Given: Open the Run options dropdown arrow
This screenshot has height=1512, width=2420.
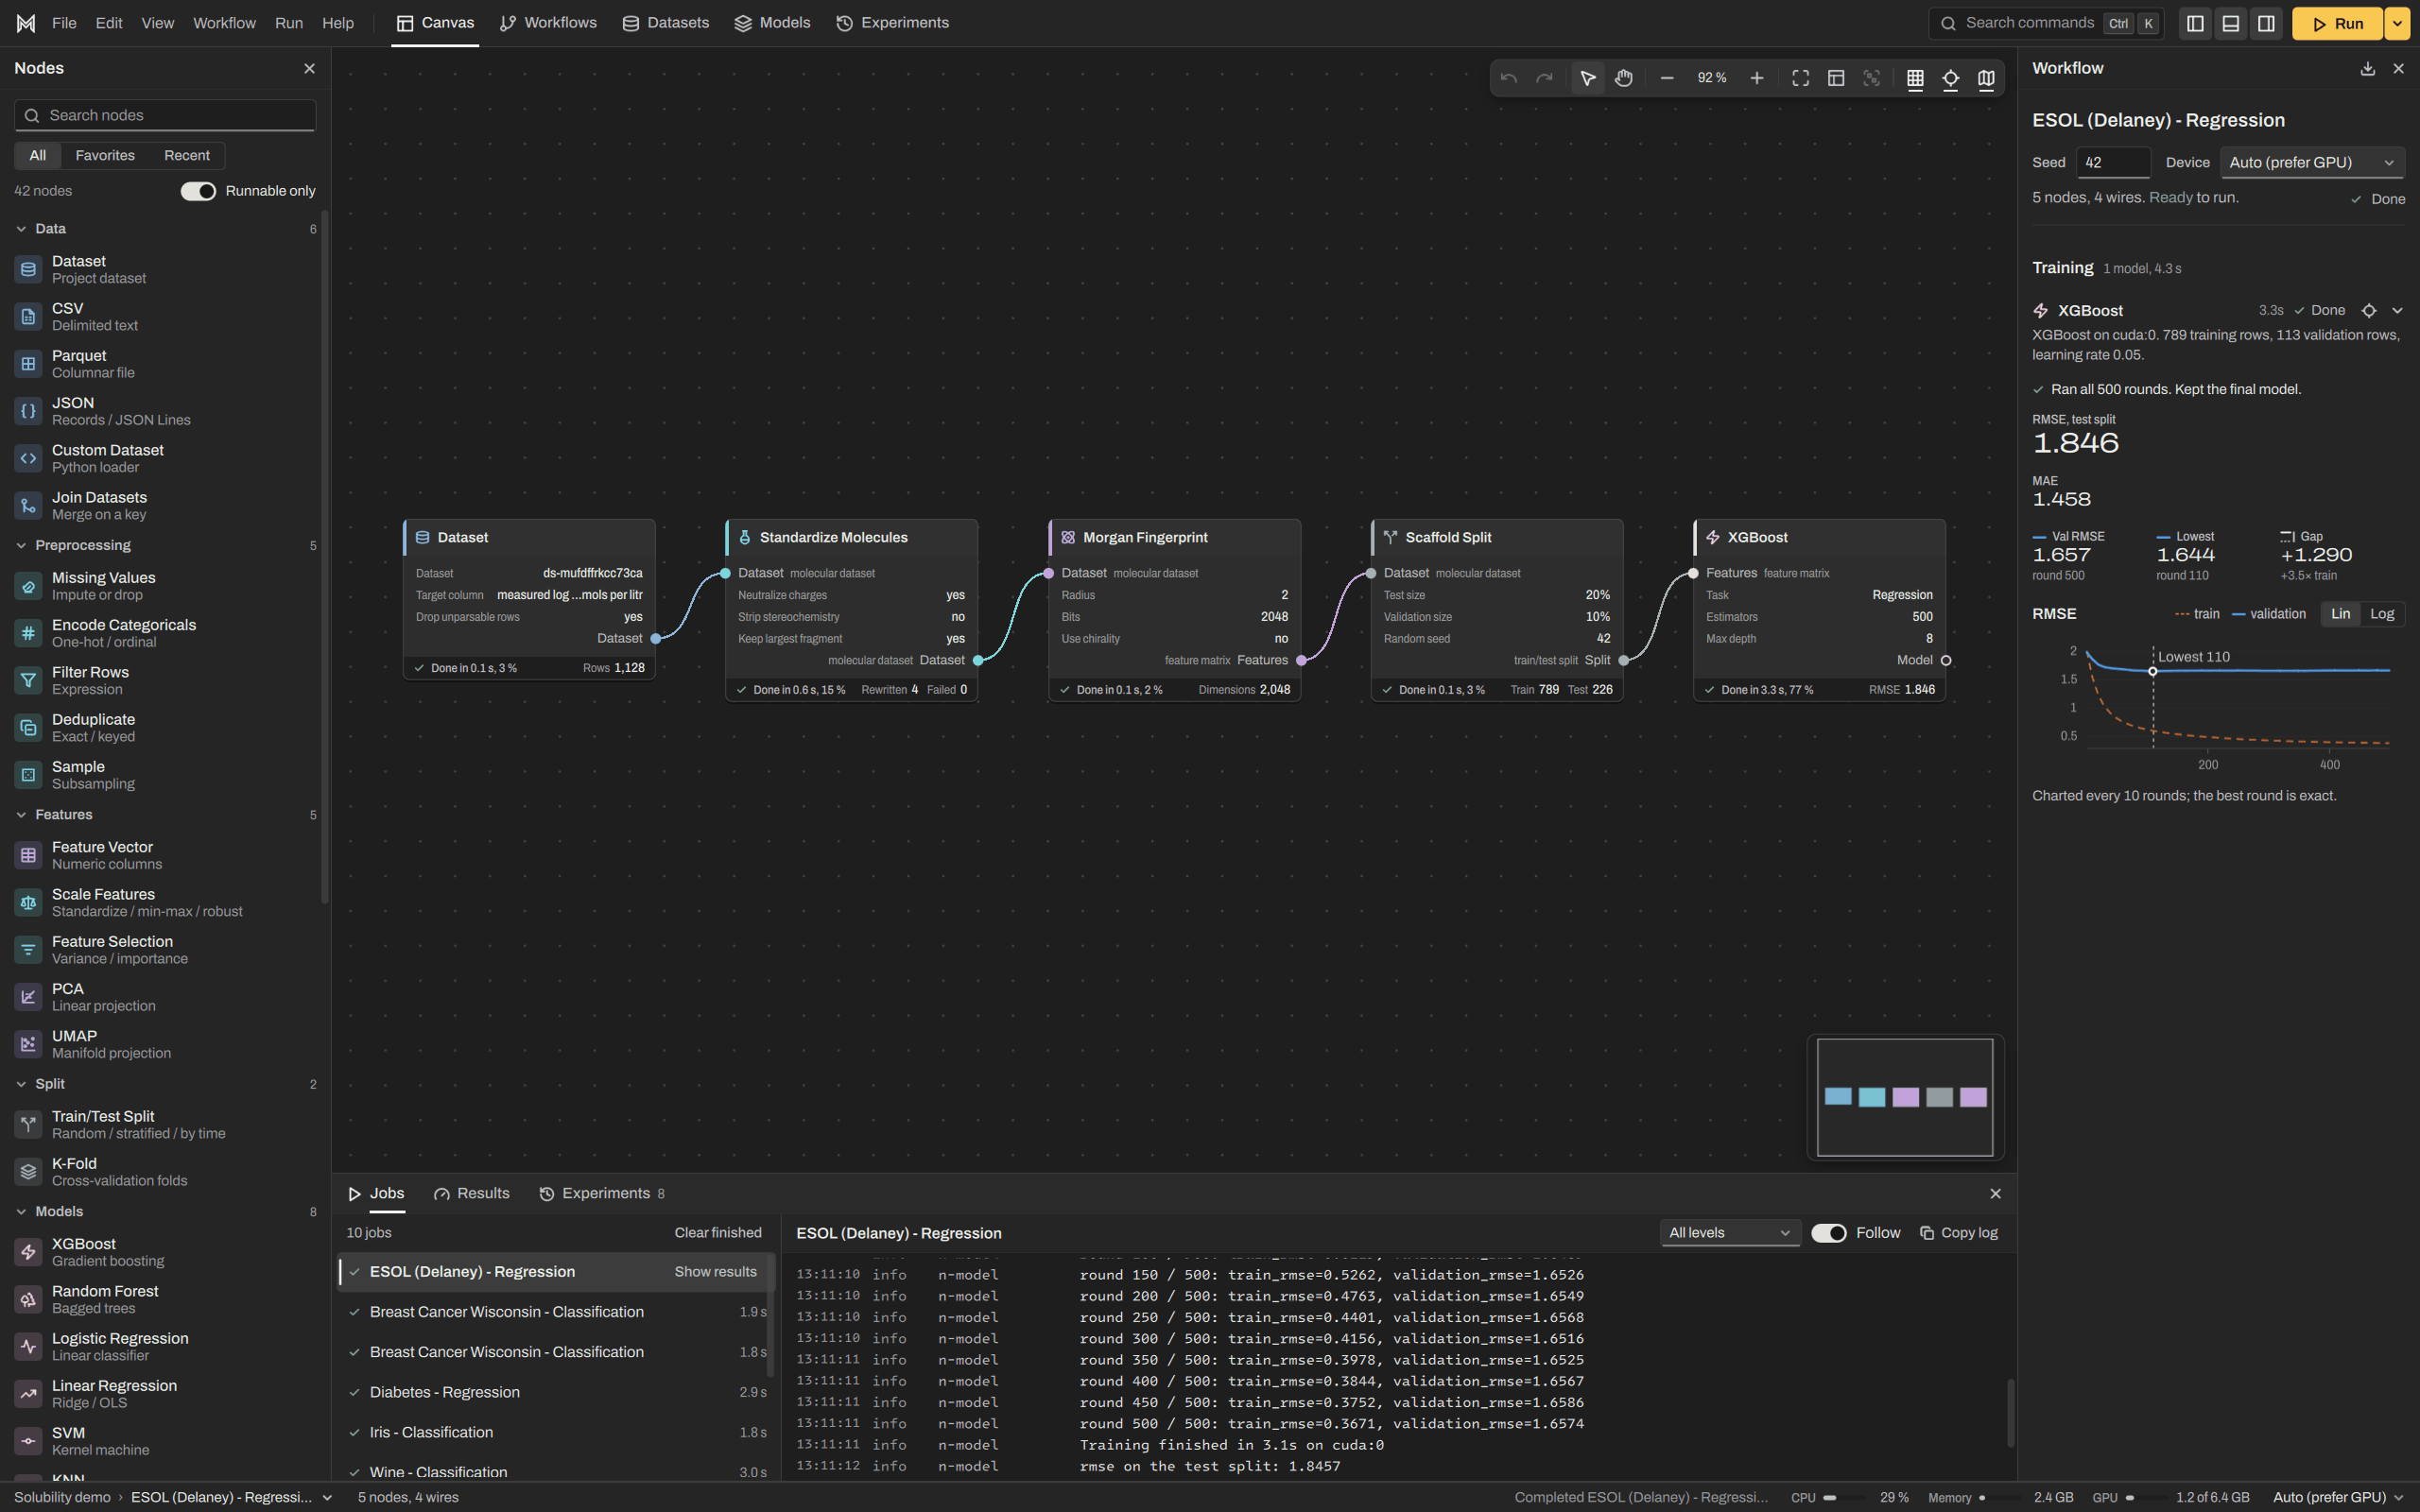Looking at the screenshot, I should point(2398,23).
